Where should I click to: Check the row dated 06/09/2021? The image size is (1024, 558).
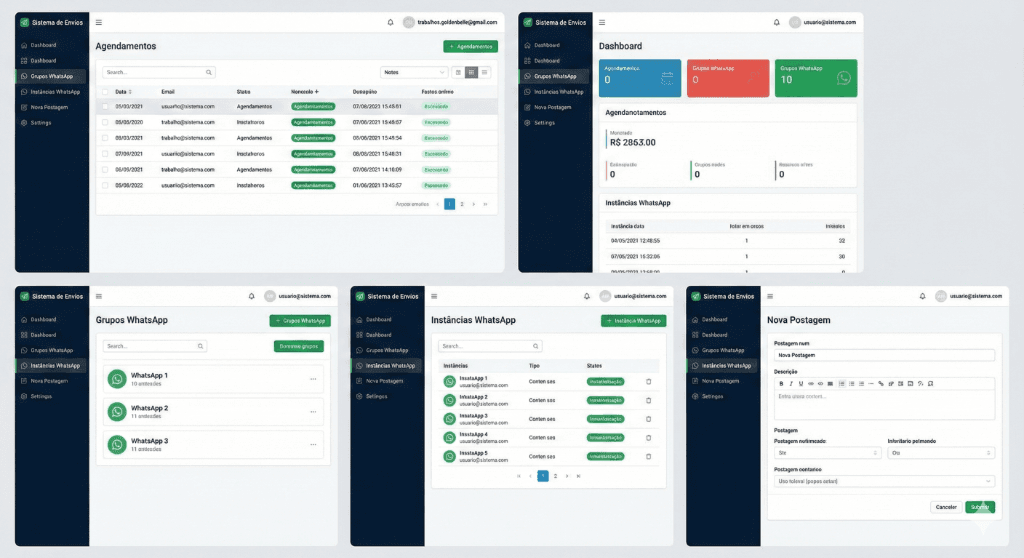(x=105, y=169)
